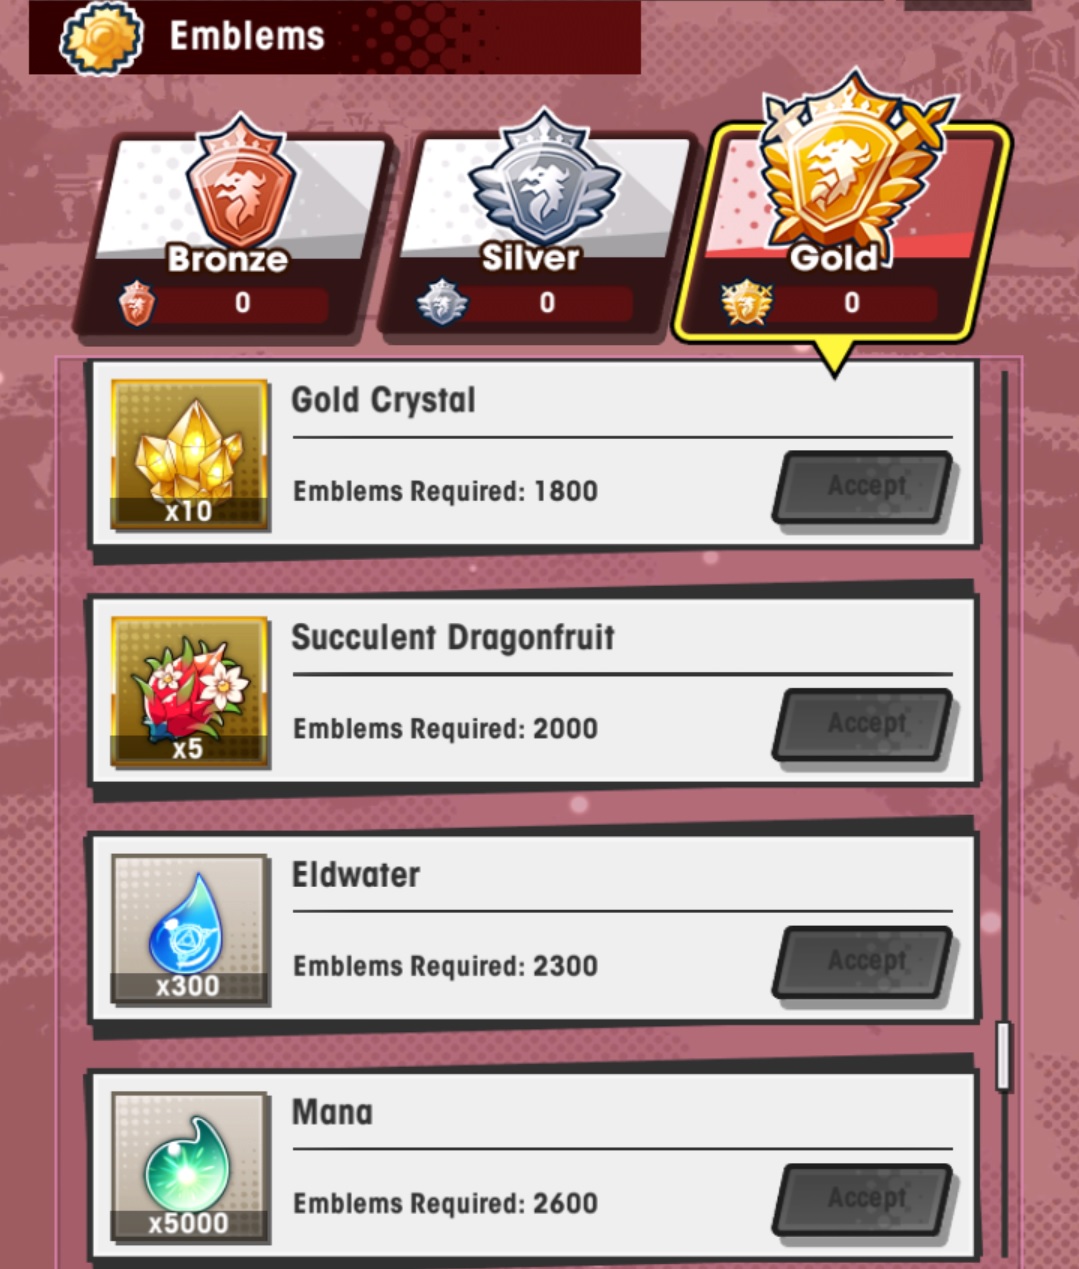Click the Emblems title banner
The image size is (1079, 1269).
[x=335, y=37]
